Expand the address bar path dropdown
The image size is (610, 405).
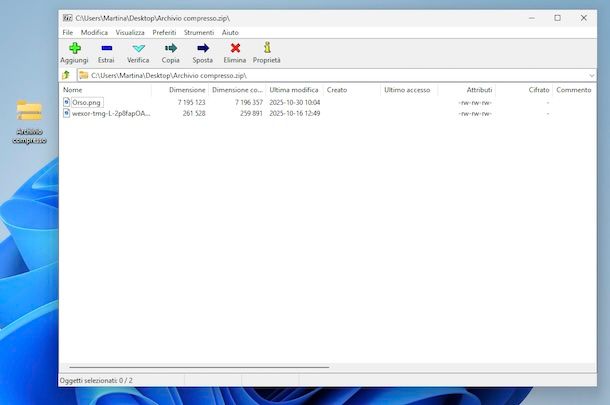[592, 75]
